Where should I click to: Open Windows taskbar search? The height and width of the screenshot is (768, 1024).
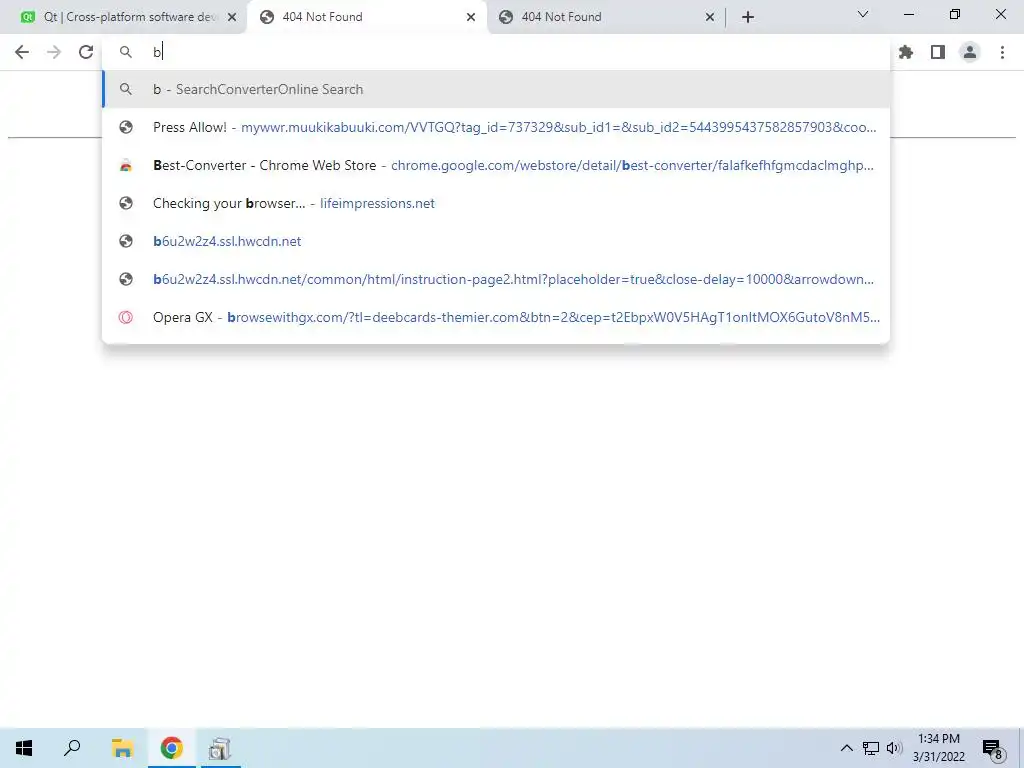click(72, 748)
